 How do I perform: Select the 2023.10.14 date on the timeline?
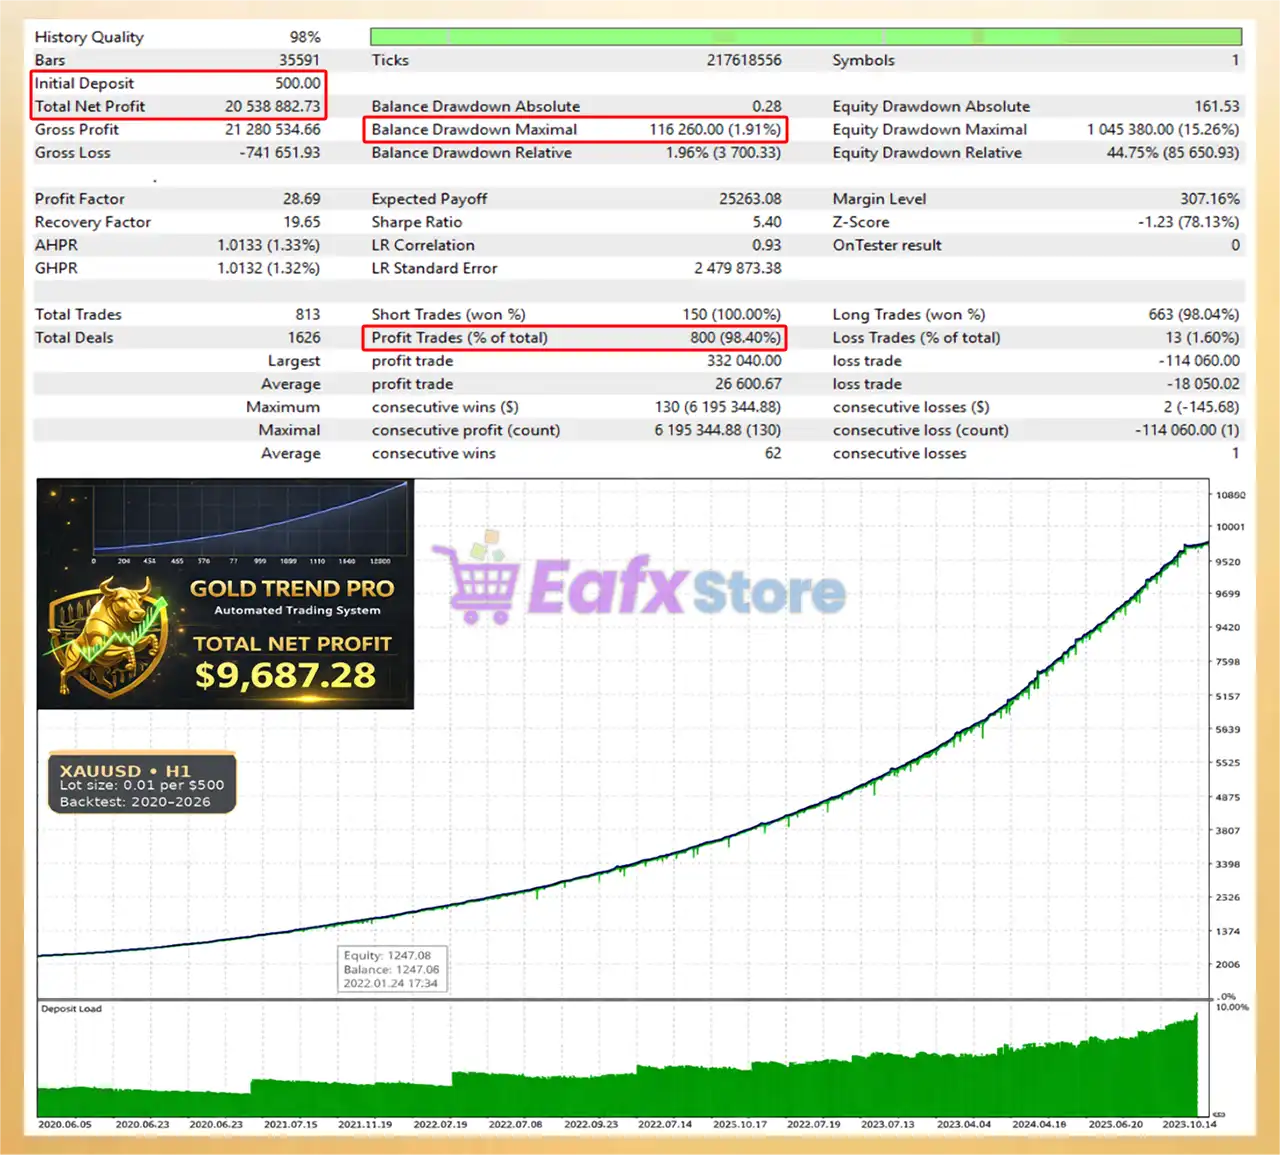(1189, 1125)
